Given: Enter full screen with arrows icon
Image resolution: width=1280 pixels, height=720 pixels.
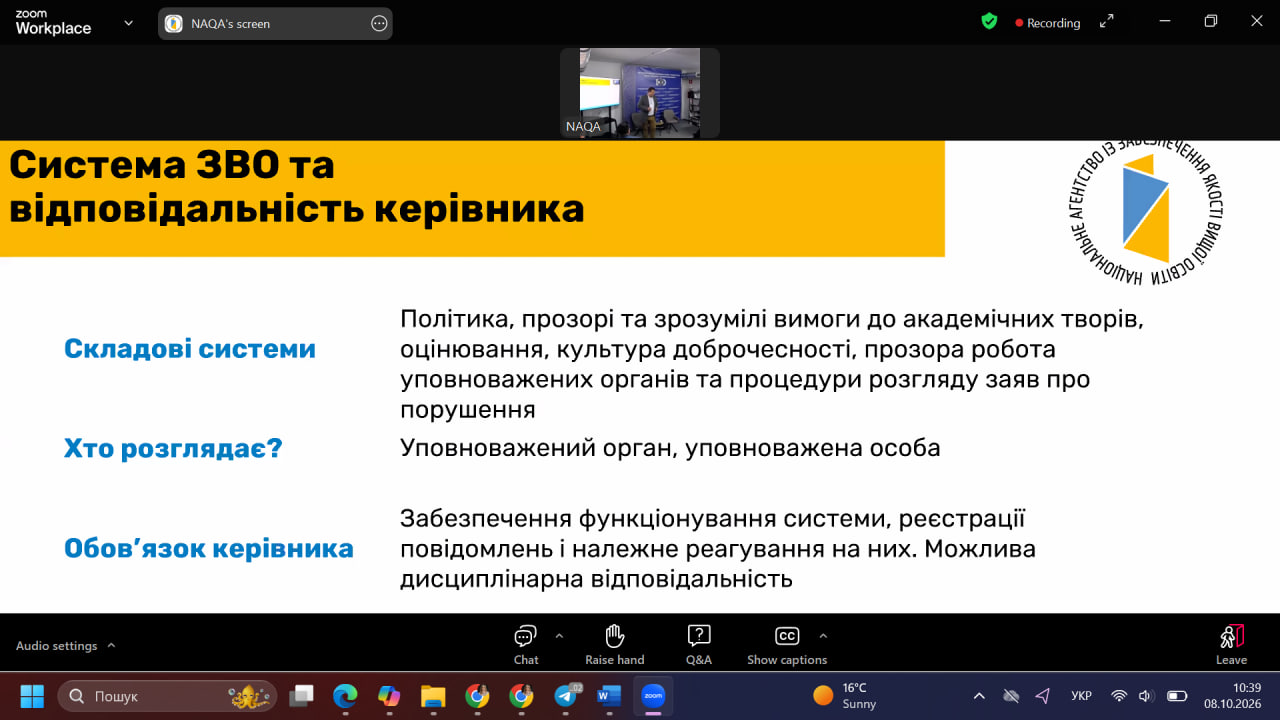Looking at the screenshot, I should tap(1106, 21).
